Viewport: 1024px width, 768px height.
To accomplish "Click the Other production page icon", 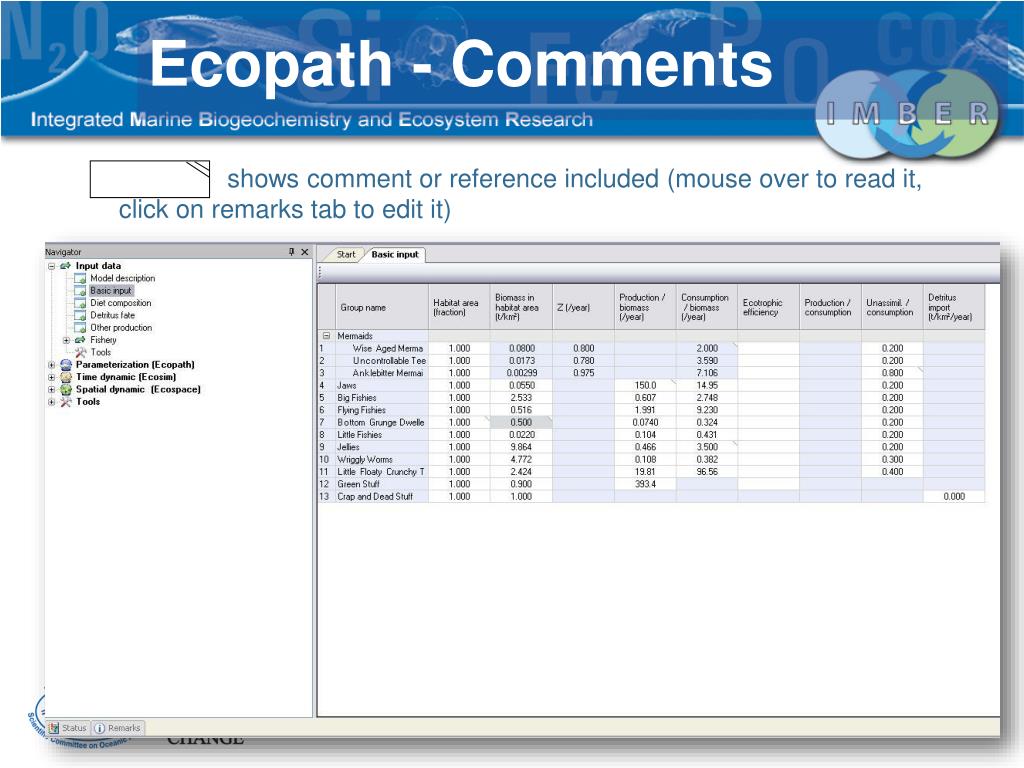I will [80, 328].
